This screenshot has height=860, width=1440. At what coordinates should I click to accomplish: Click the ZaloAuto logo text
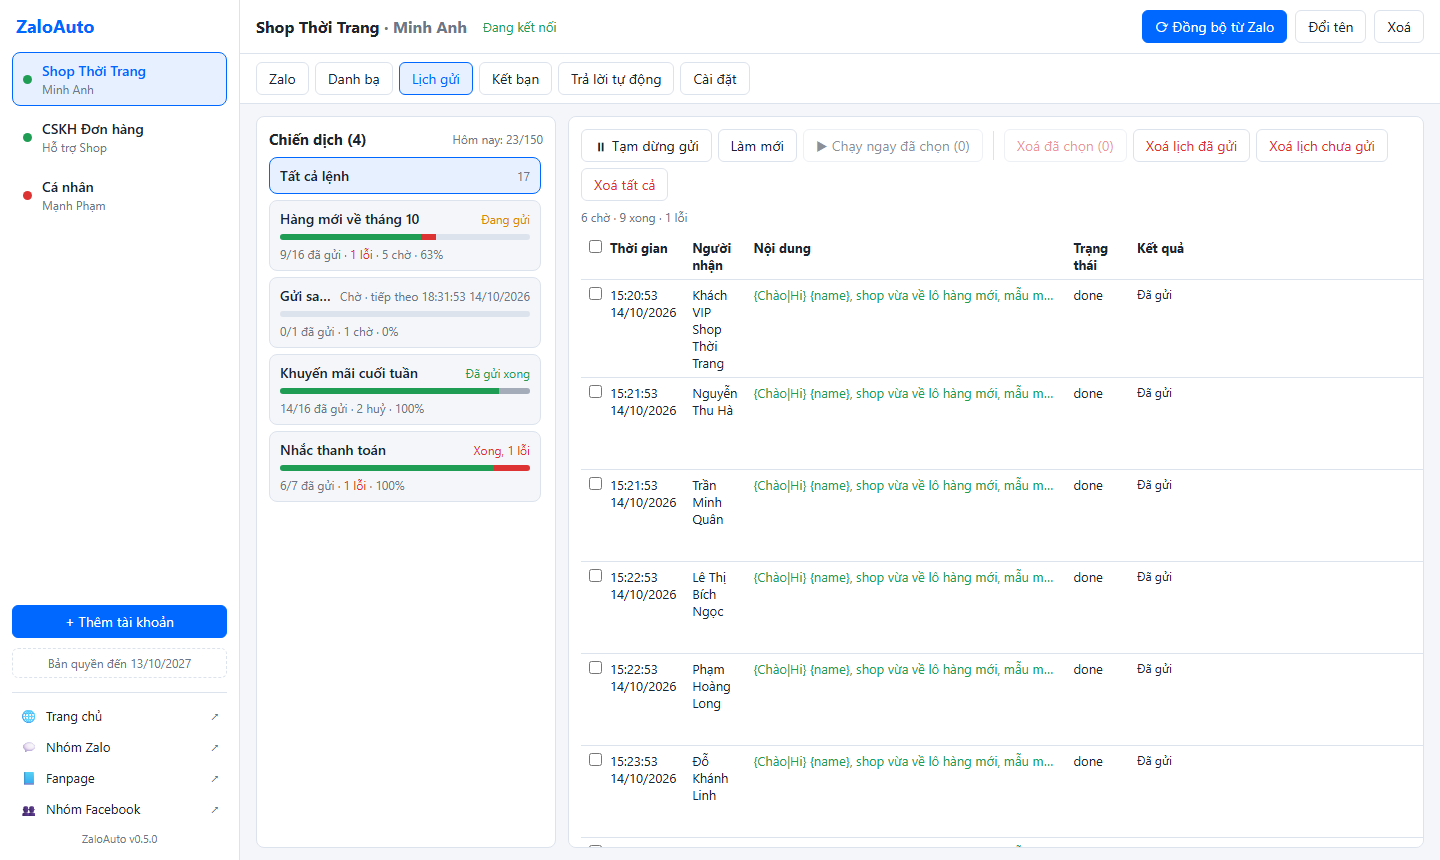point(55,27)
